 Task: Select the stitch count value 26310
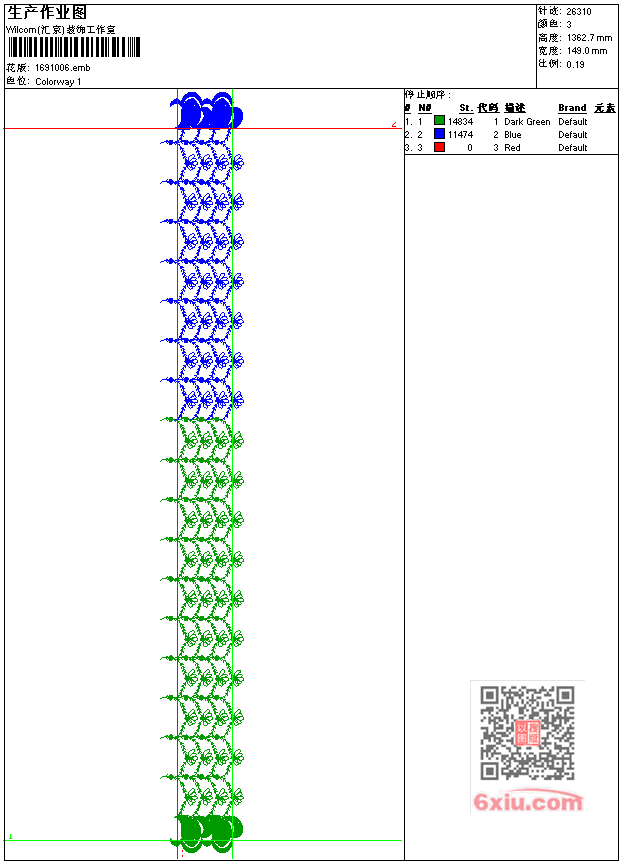[579, 12]
